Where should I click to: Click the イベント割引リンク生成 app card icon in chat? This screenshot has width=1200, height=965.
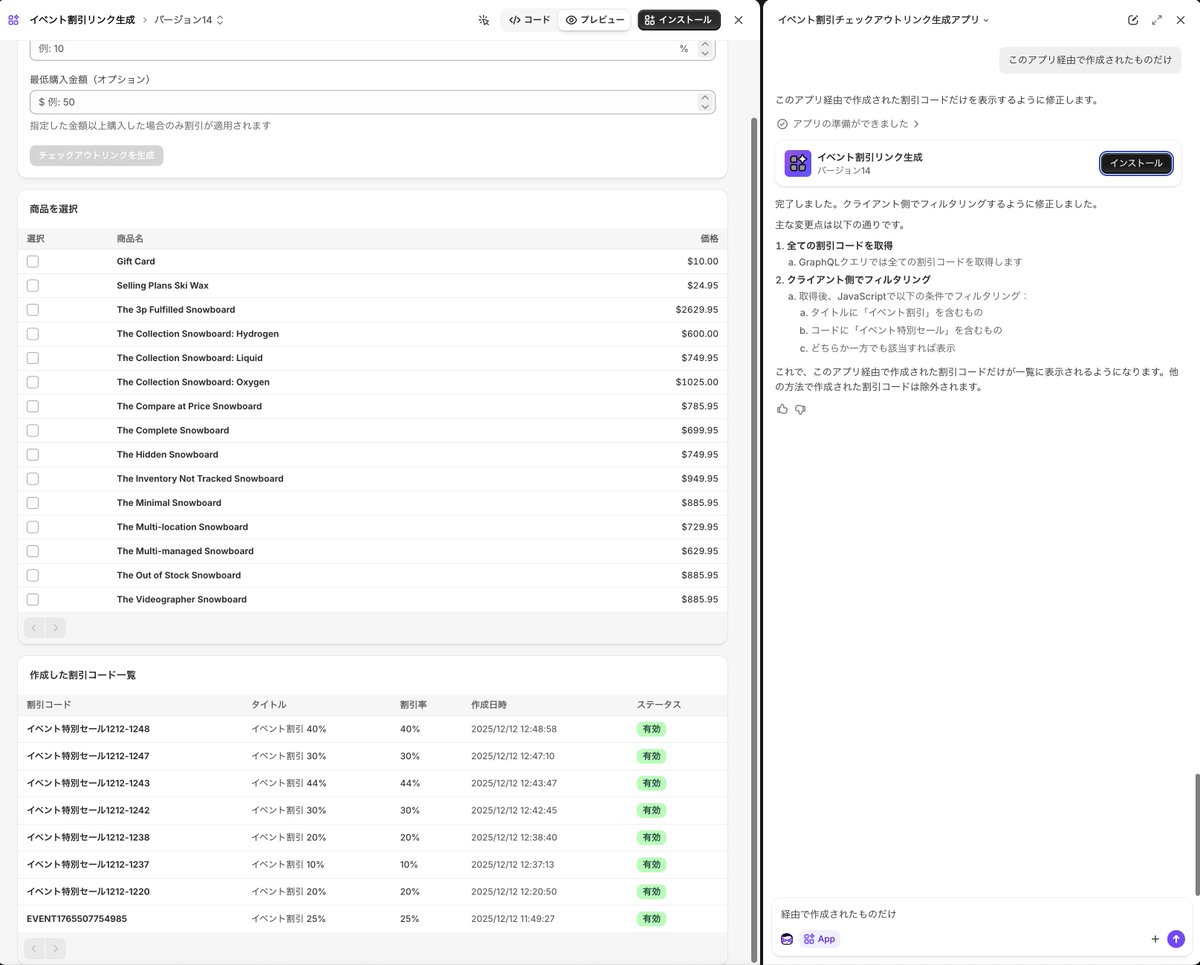(x=798, y=163)
